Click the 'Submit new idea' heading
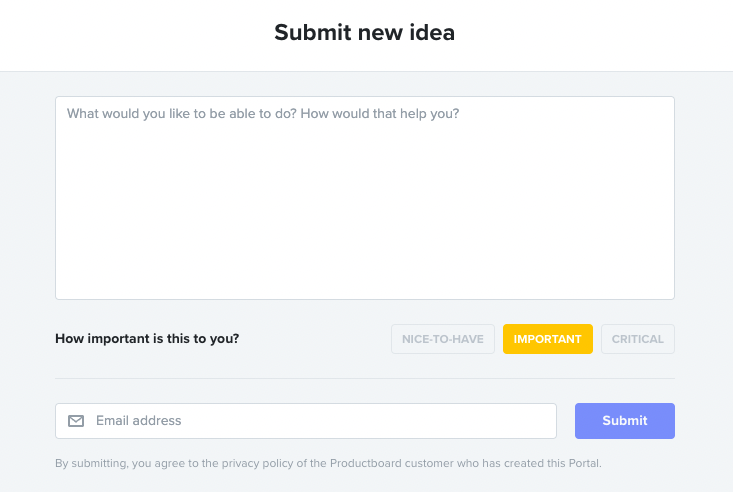733x492 pixels. 365,32
